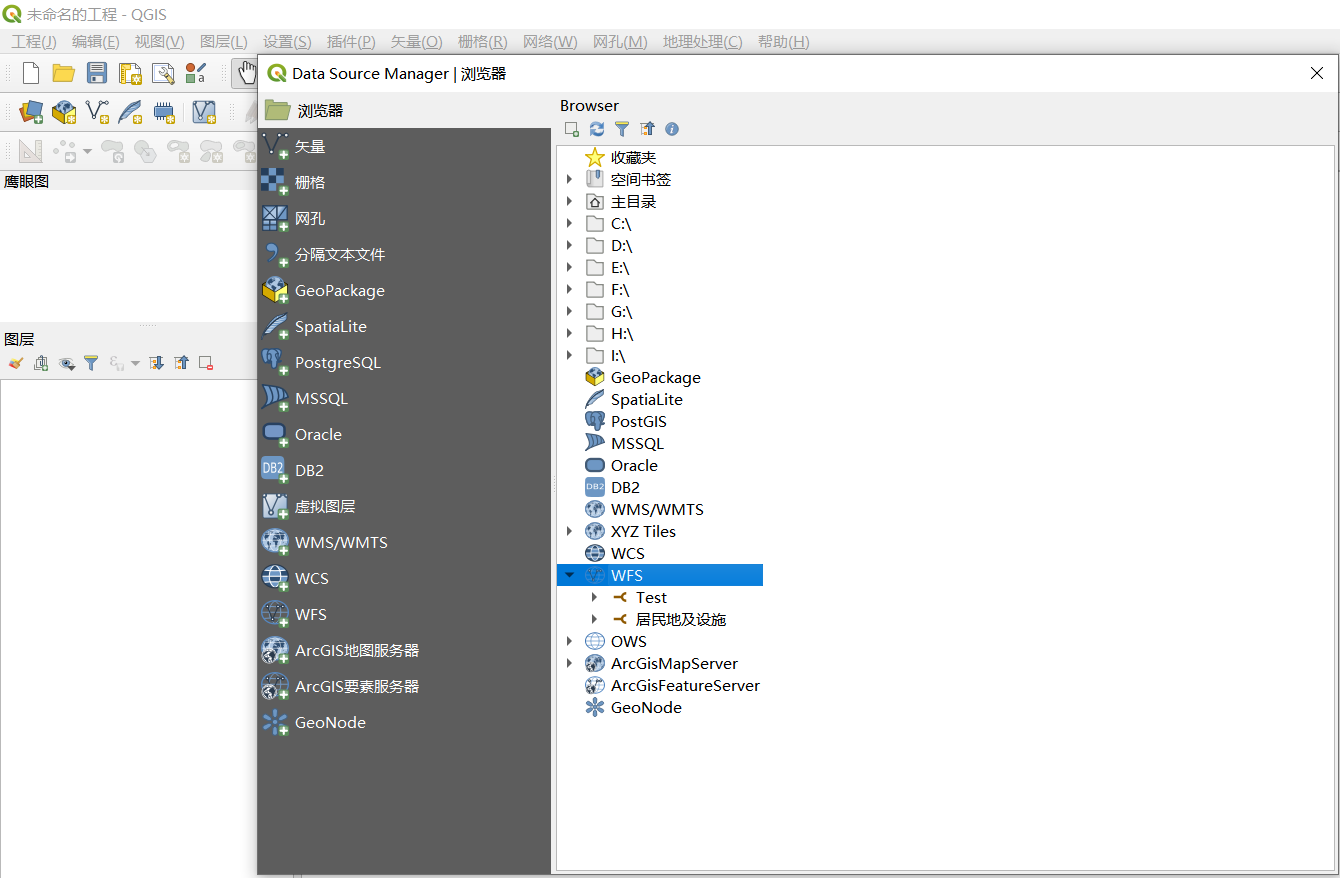Select the 矢量 vector source tab
Screen dimensions: 1340x878
[x=404, y=146]
